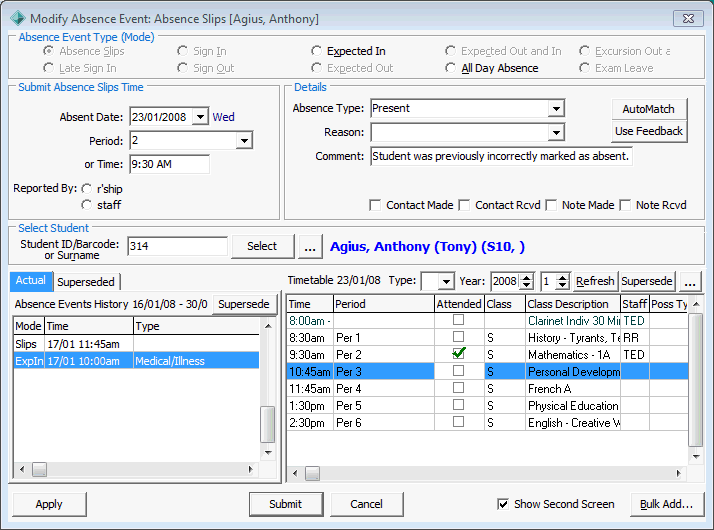
Task: Select the ExpIn Medical/Illness history row
Action: 136,361
